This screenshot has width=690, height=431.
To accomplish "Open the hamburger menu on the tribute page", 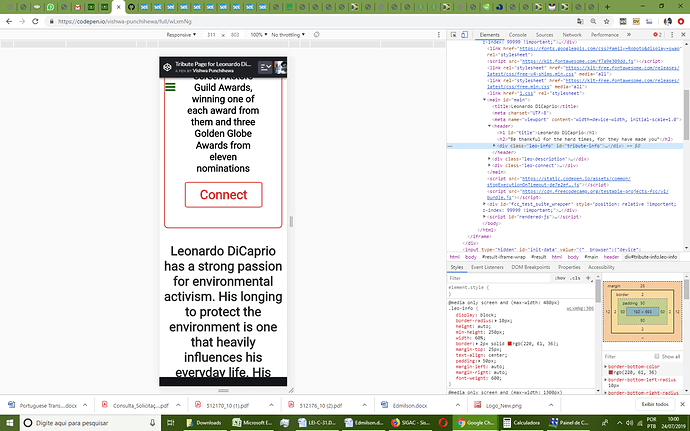I will point(170,87).
